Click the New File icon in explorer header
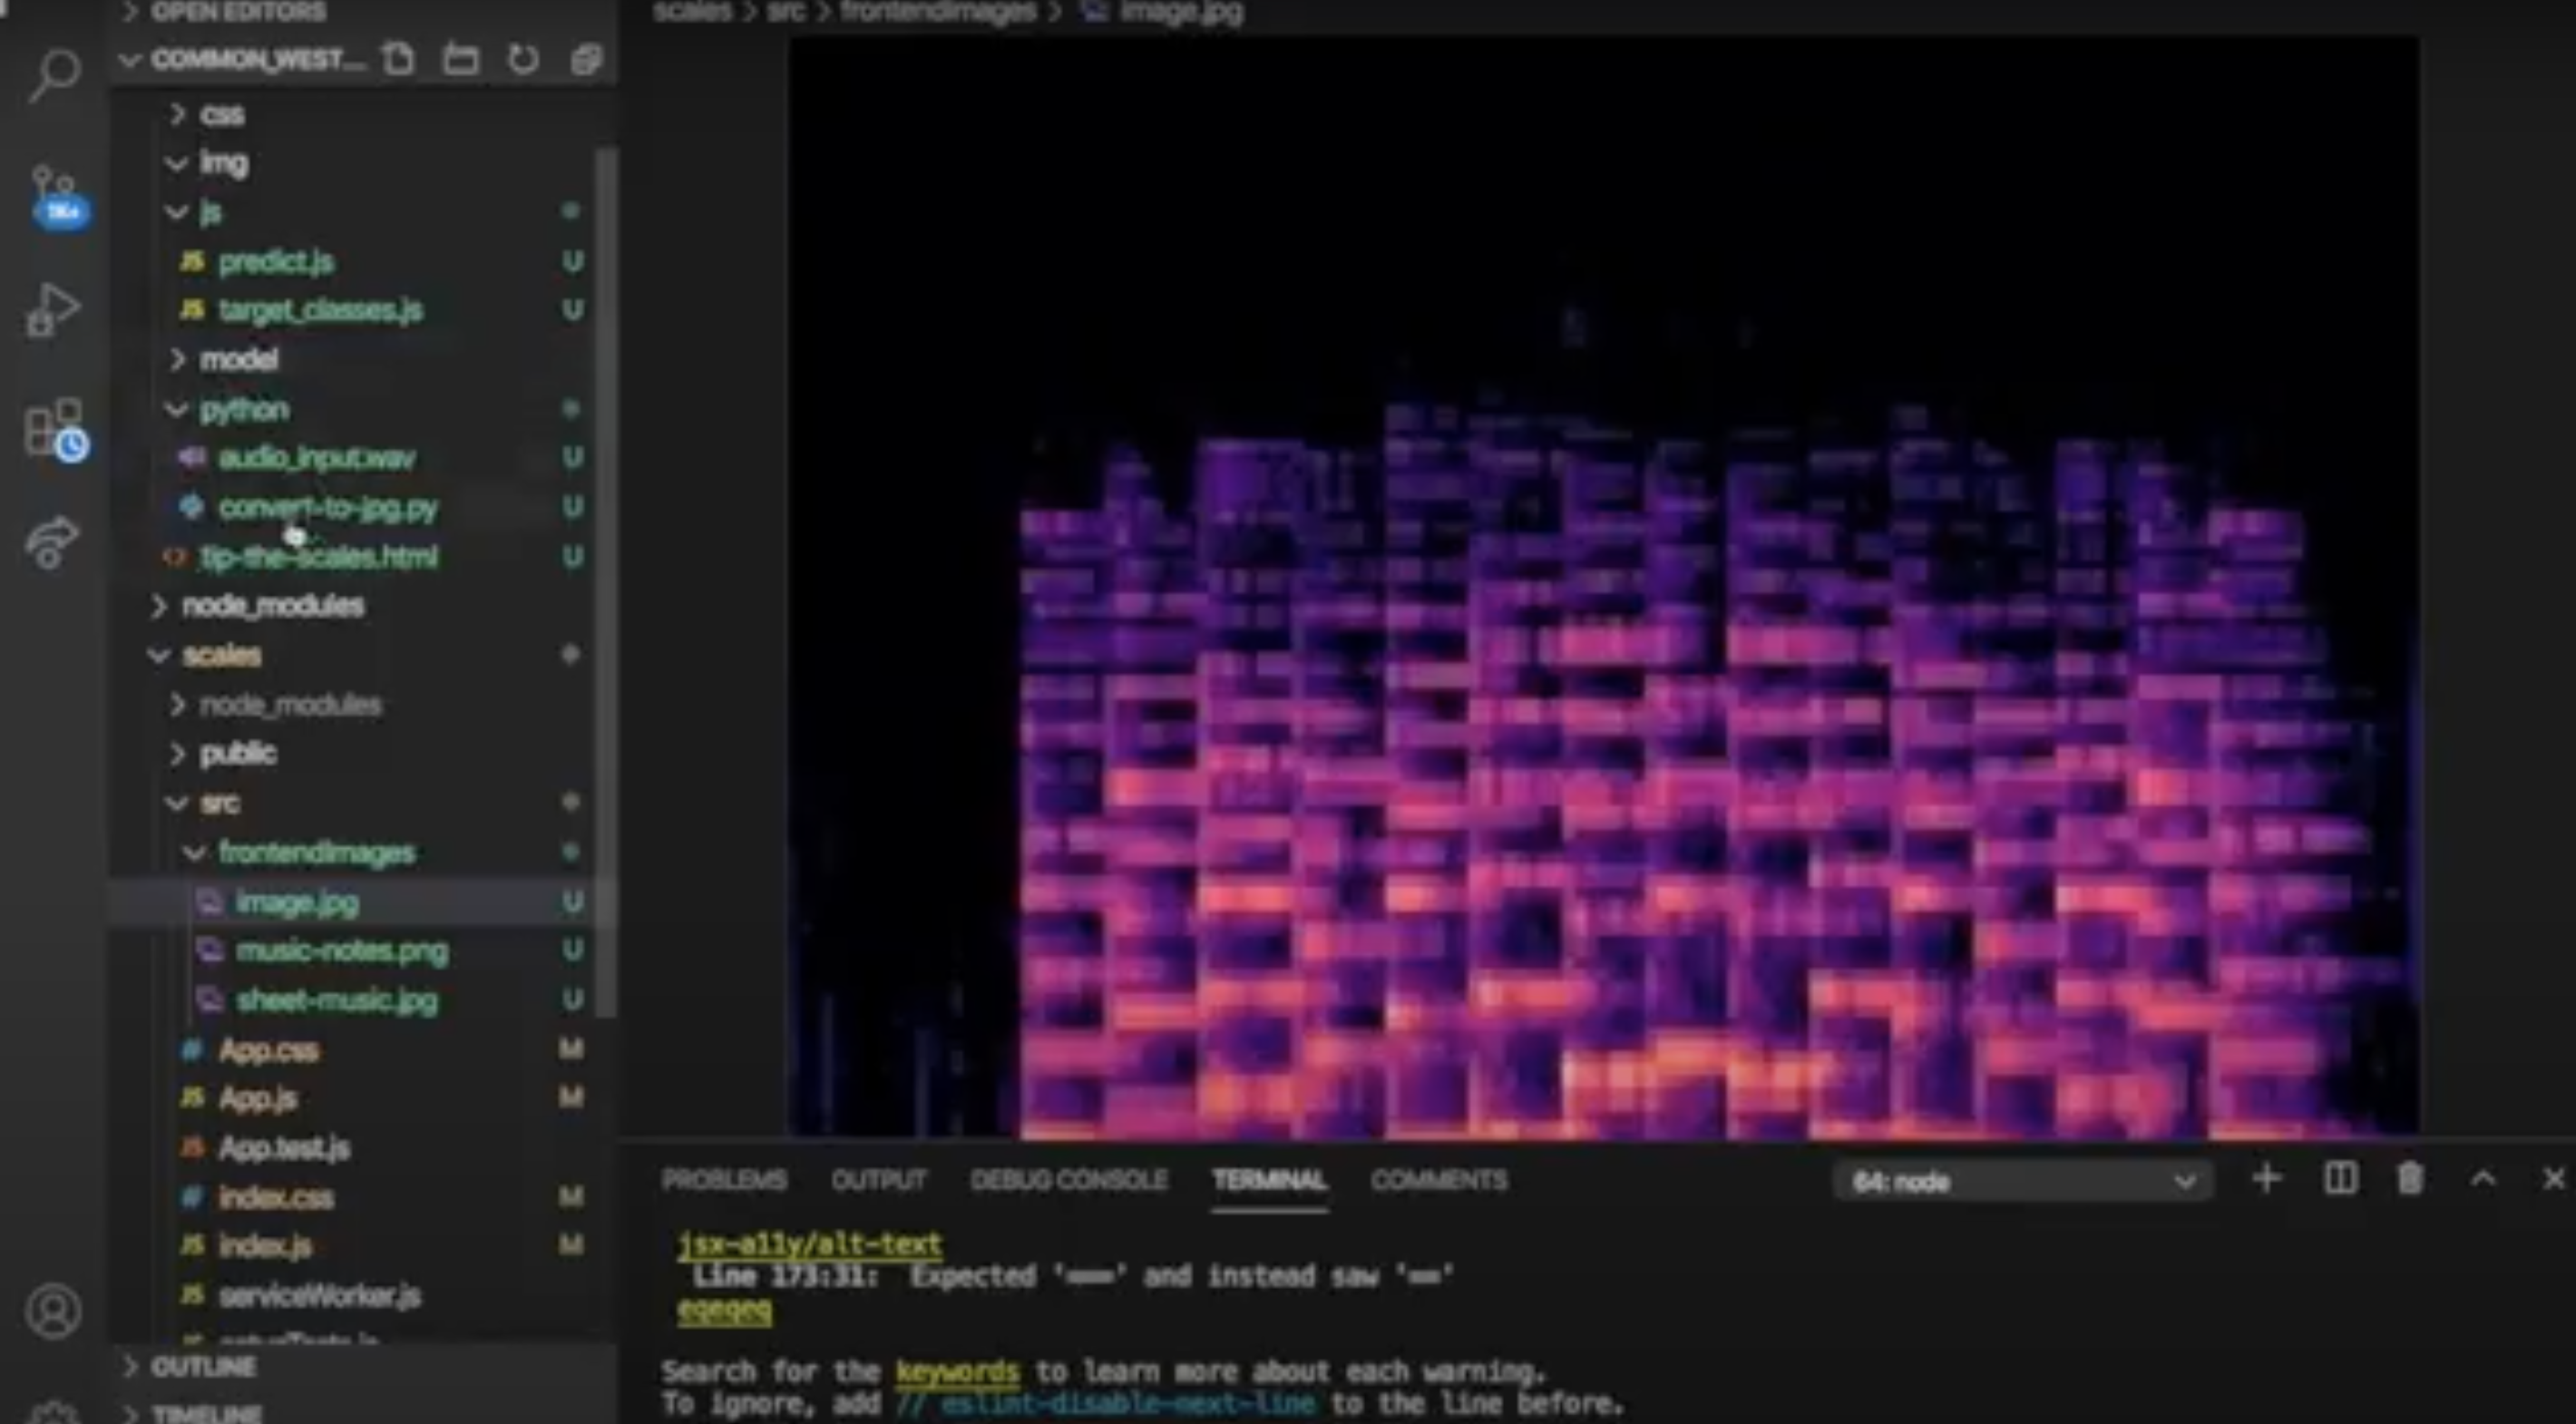Image resolution: width=2576 pixels, height=1424 pixels. 398,59
